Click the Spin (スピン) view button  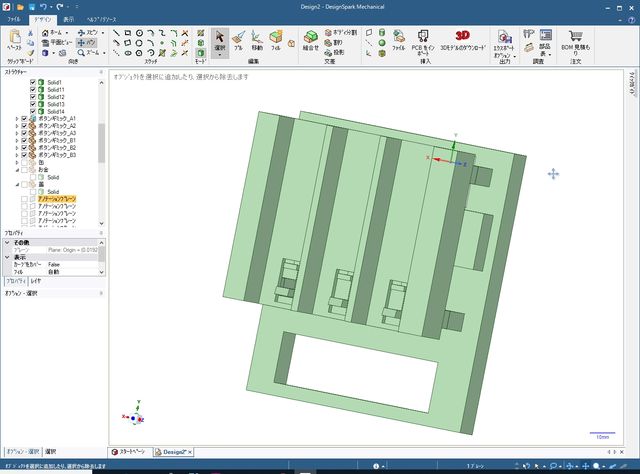[x=91, y=32]
